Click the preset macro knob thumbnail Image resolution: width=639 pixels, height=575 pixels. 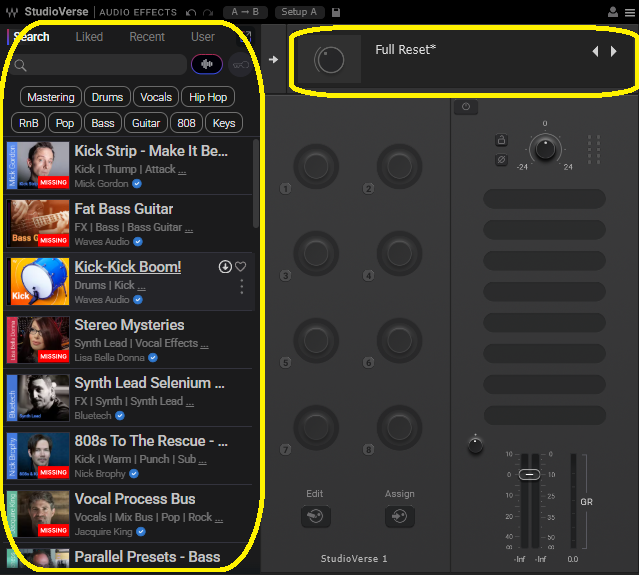click(329, 59)
